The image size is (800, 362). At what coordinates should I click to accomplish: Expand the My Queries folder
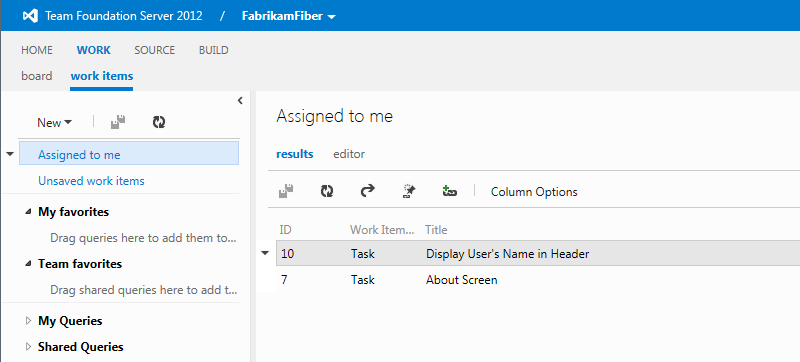point(28,321)
